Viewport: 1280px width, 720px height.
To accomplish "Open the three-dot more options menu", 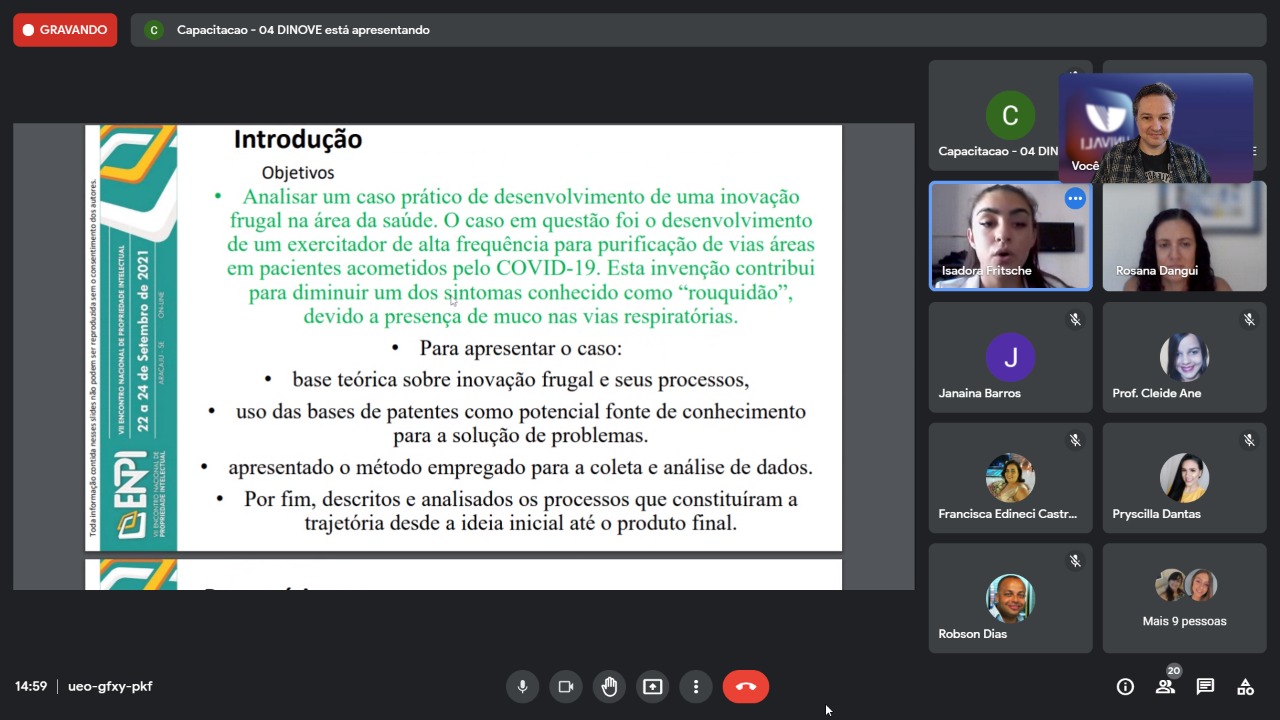I will tap(696, 687).
